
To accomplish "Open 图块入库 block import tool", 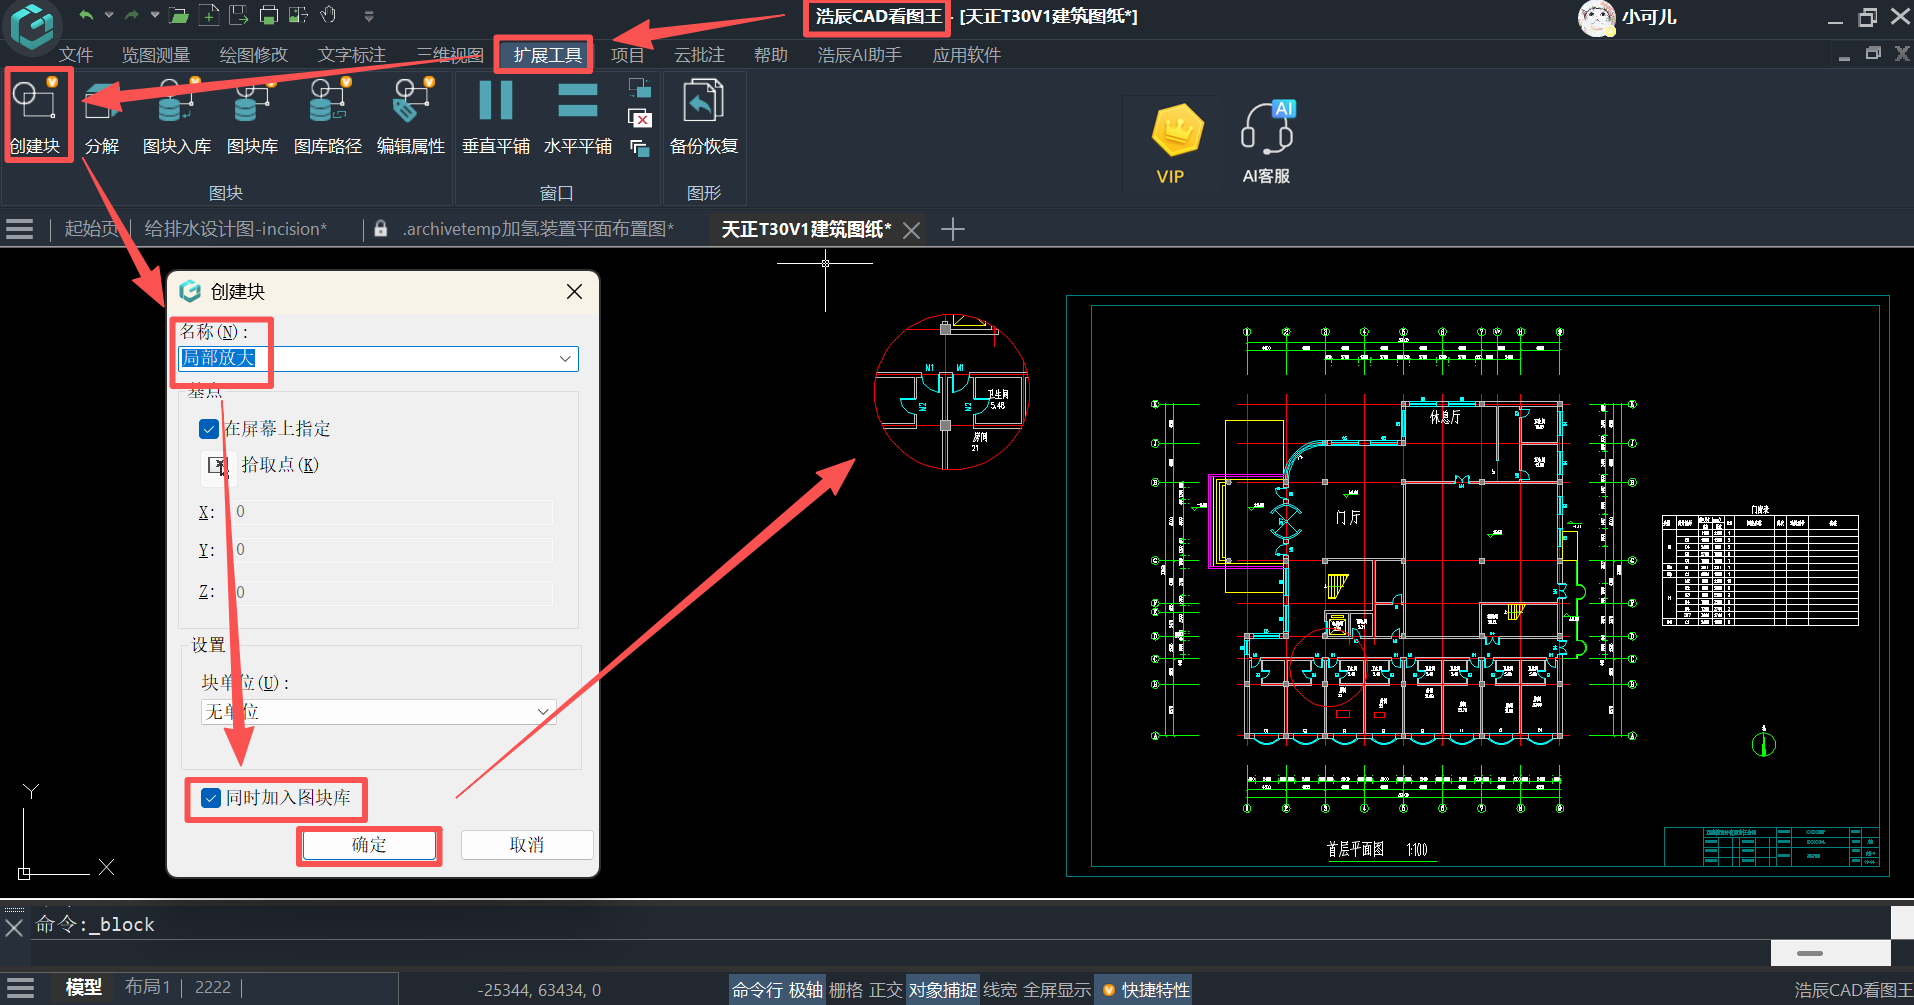I will 177,114.
